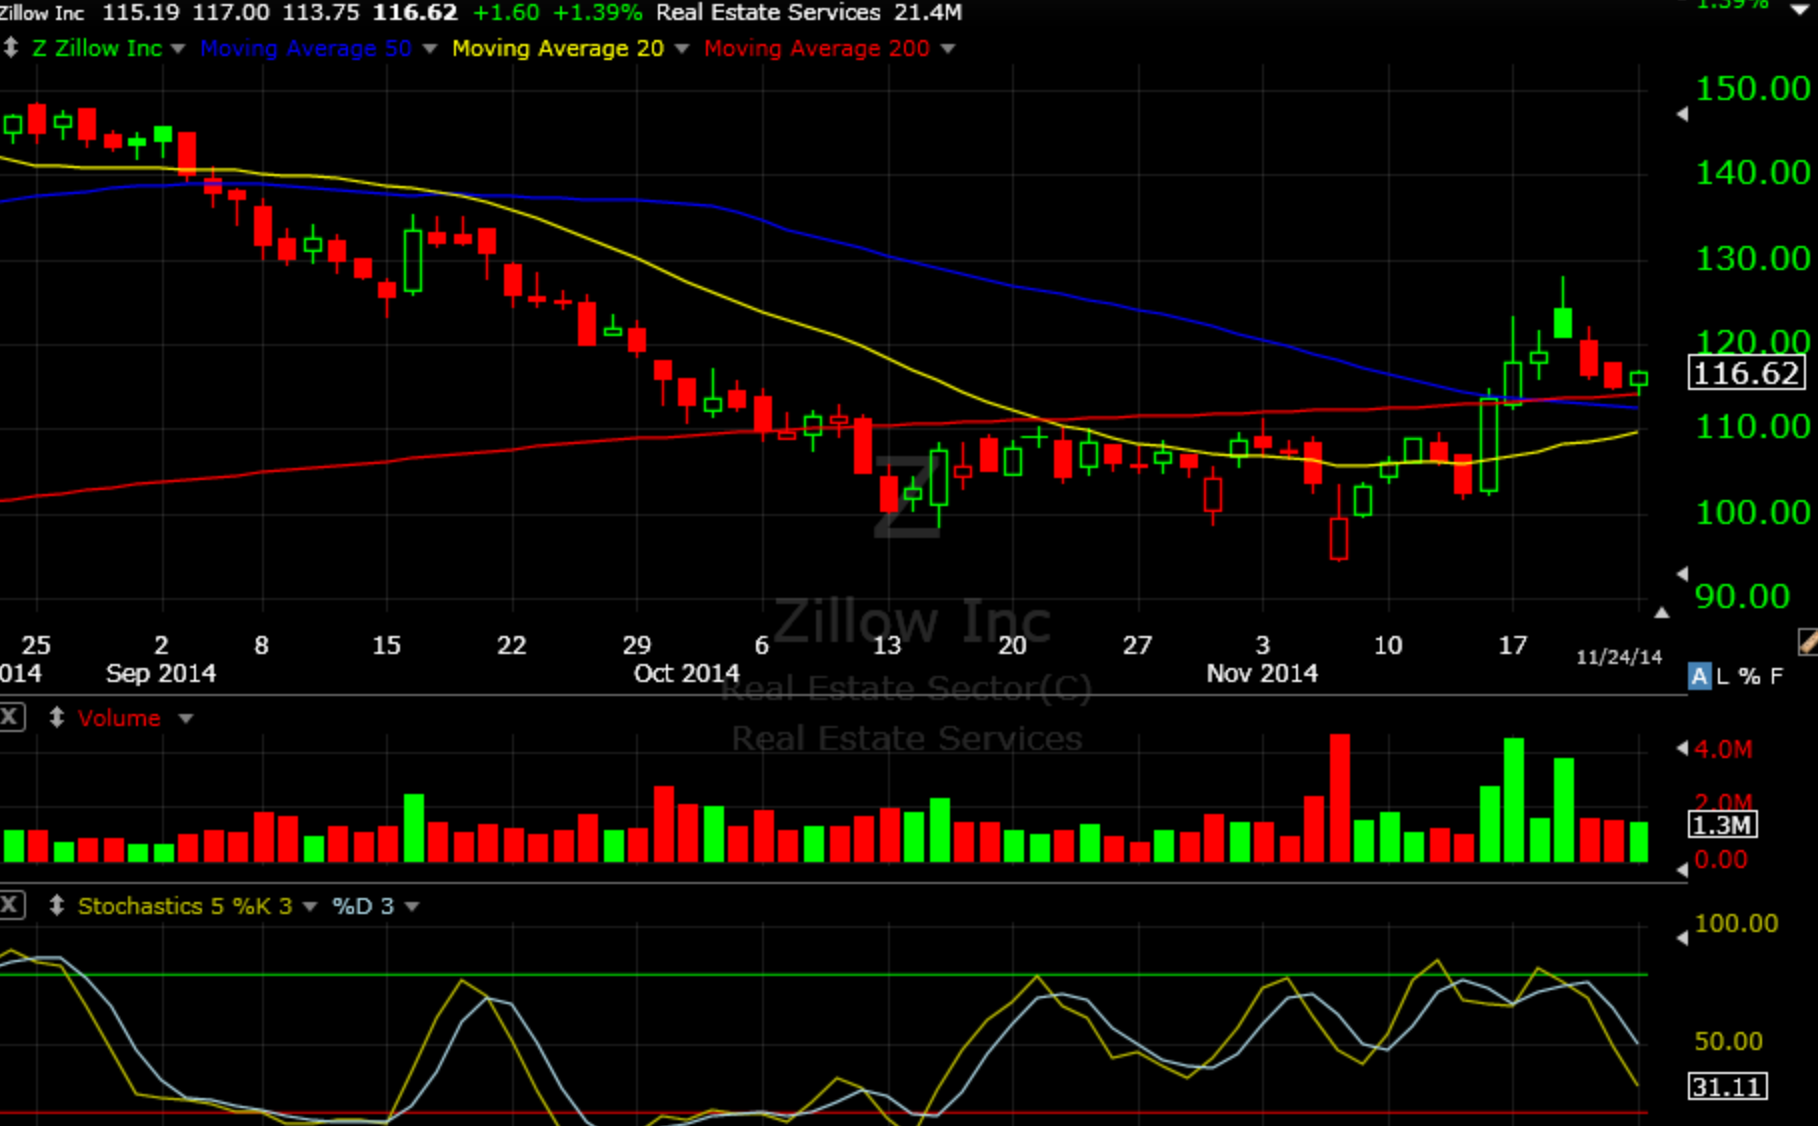Open the Z Zillow Inc series dropdown arrow

tap(178, 49)
